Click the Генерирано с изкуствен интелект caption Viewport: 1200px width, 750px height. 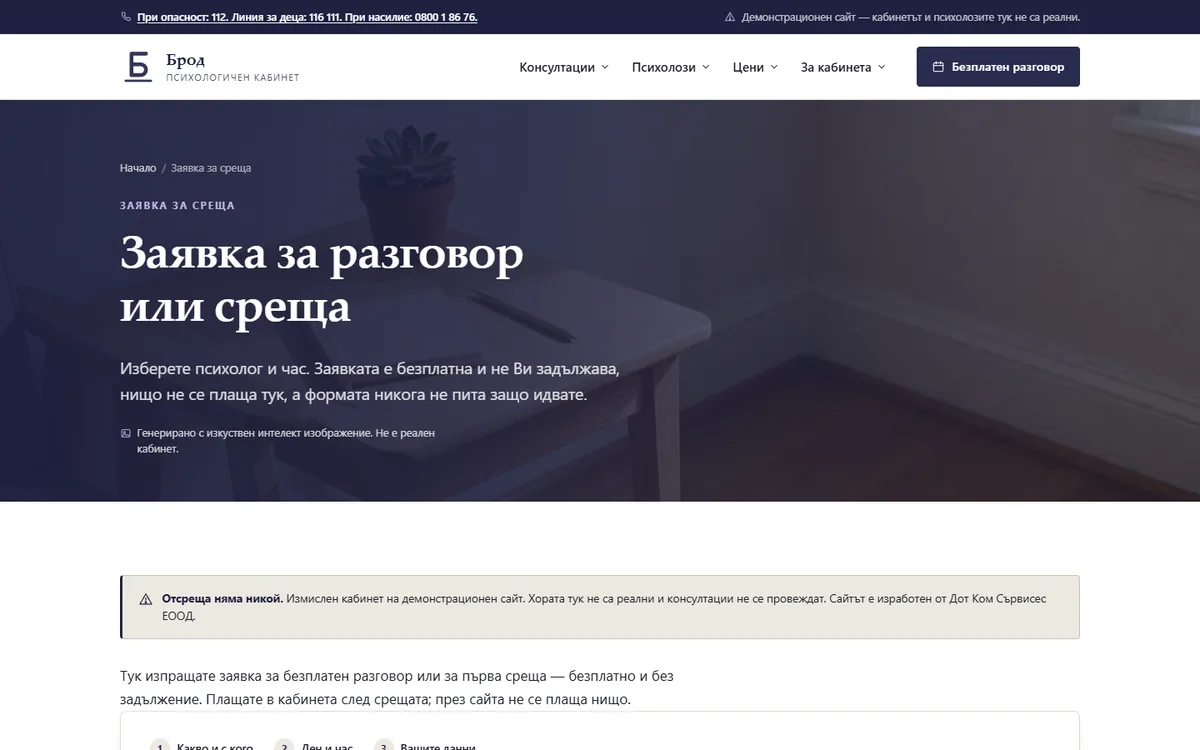click(286, 441)
